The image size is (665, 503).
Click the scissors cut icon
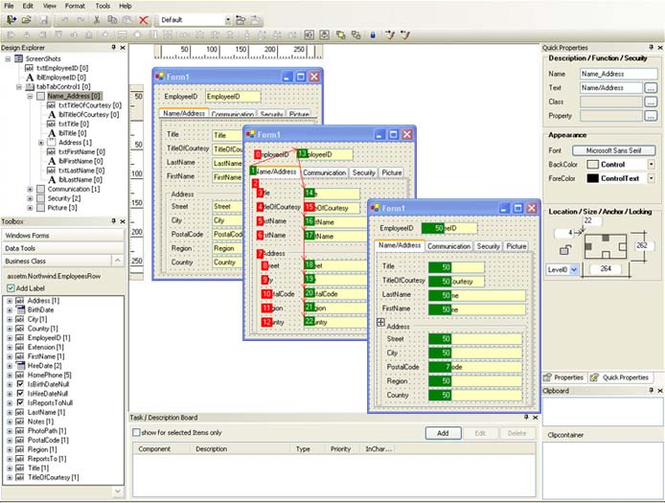click(97, 20)
